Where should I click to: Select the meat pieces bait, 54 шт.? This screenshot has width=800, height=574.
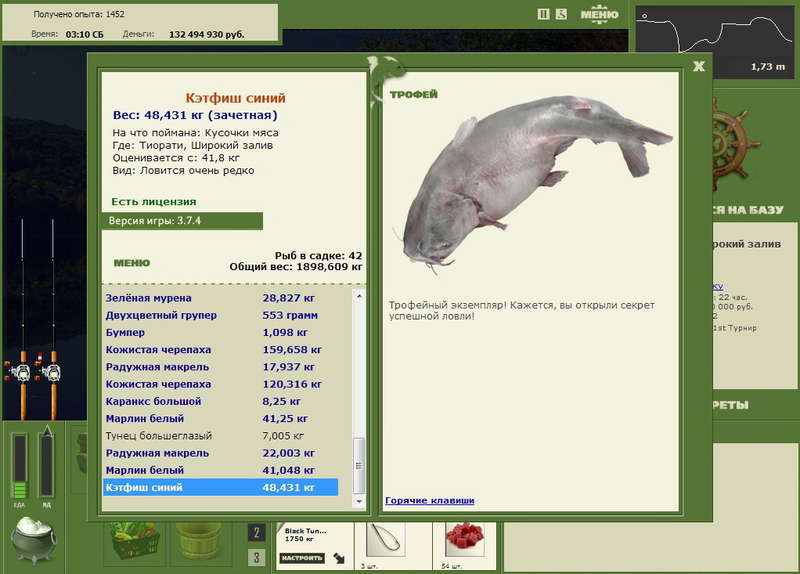point(464,540)
